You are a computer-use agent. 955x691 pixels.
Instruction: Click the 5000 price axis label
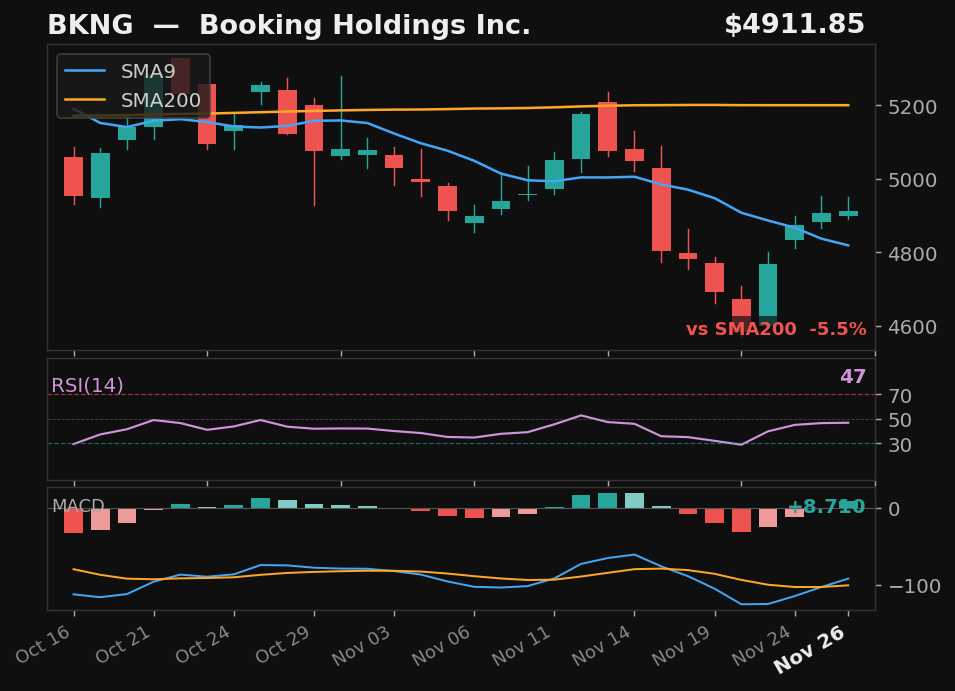[912, 180]
